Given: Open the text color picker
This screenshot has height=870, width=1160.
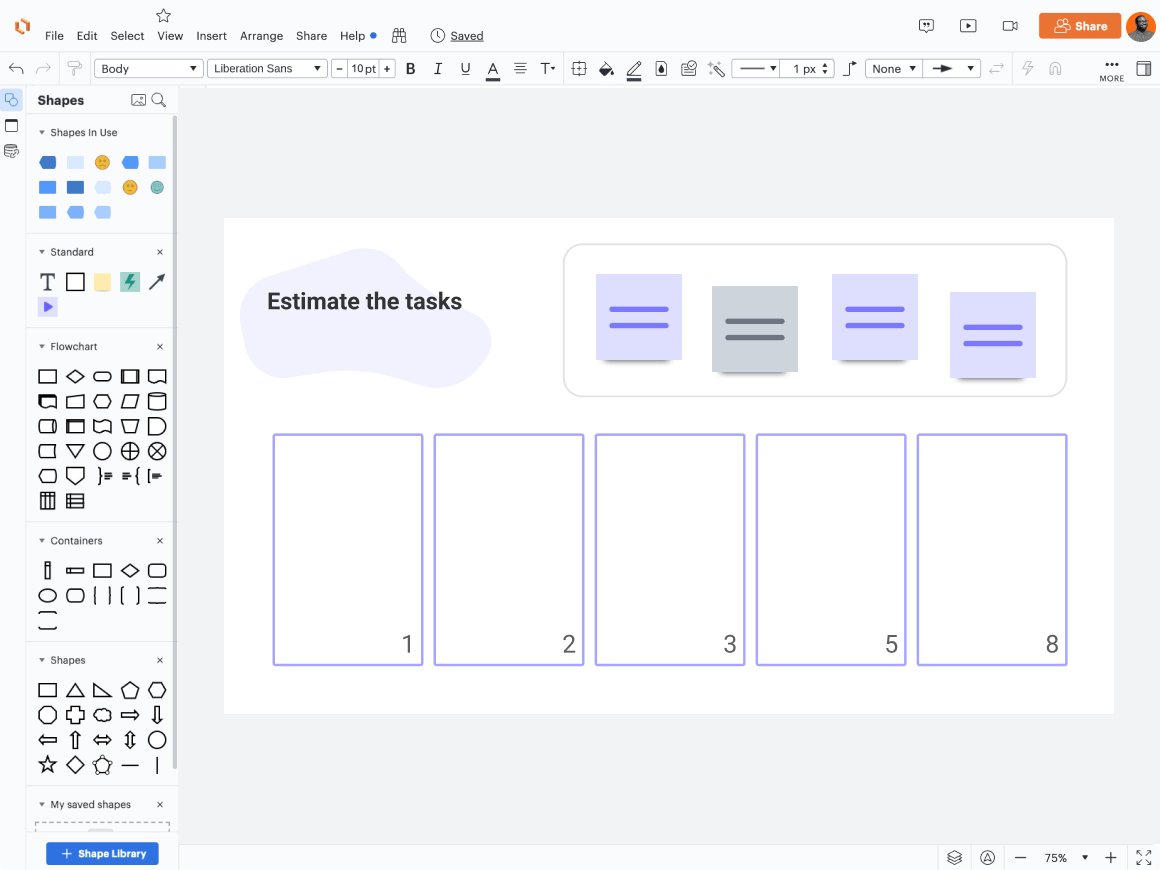Looking at the screenshot, I should point(493,69).
